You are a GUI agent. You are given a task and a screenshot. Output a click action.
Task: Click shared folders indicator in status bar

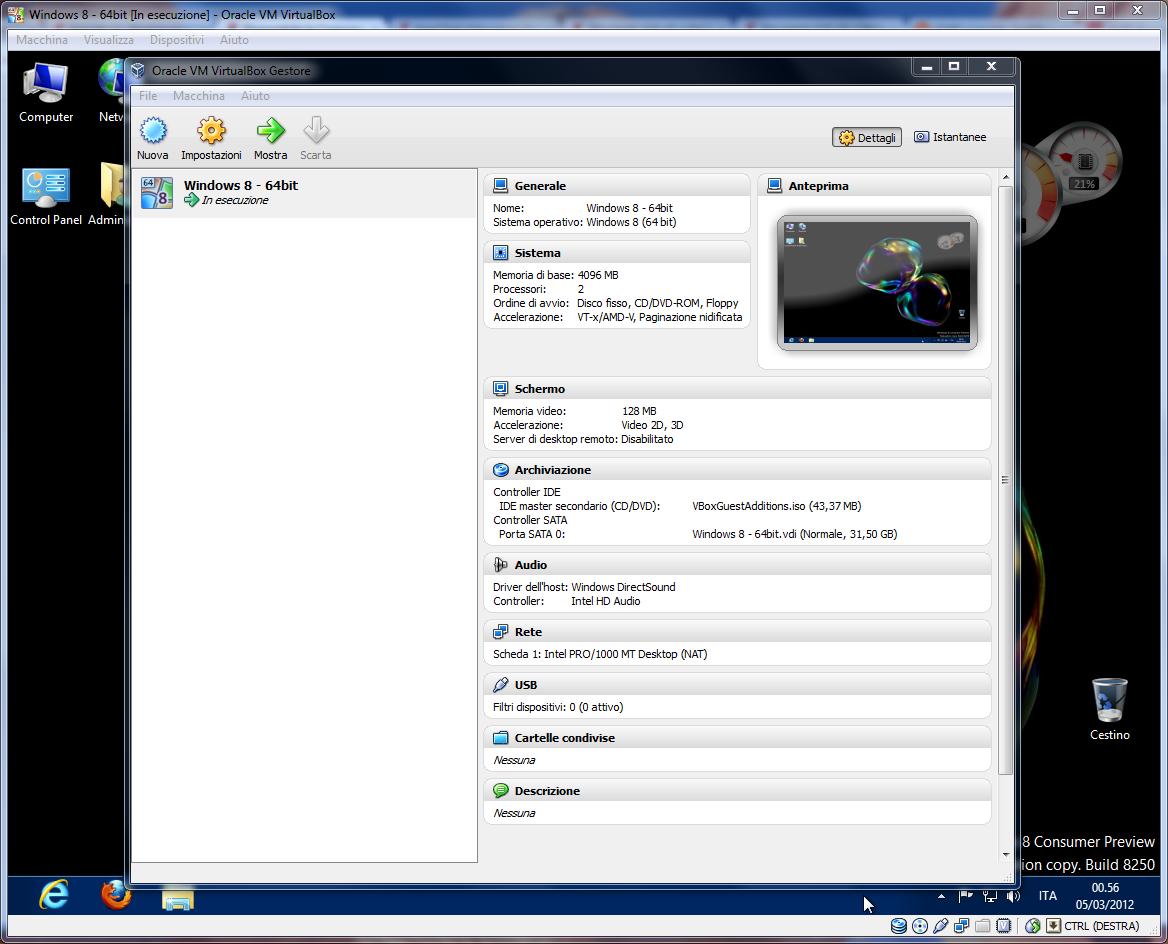[983, 926]
